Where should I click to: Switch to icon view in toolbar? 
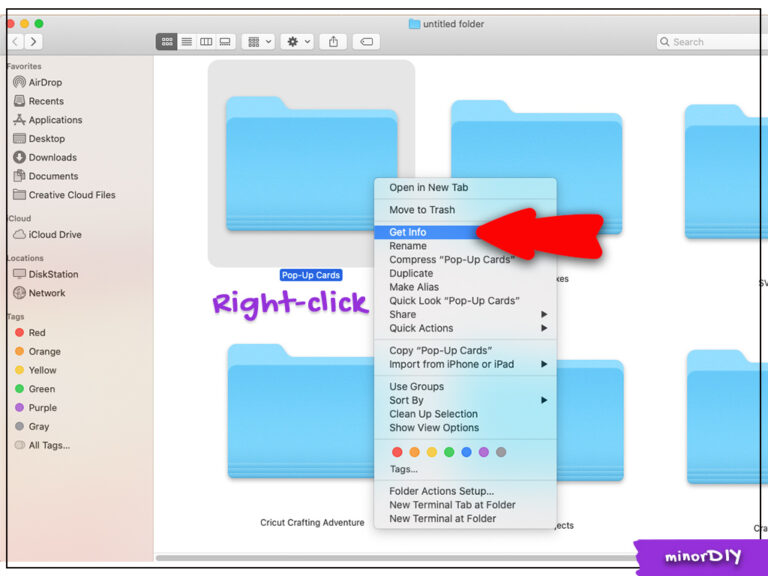(167, 42)
